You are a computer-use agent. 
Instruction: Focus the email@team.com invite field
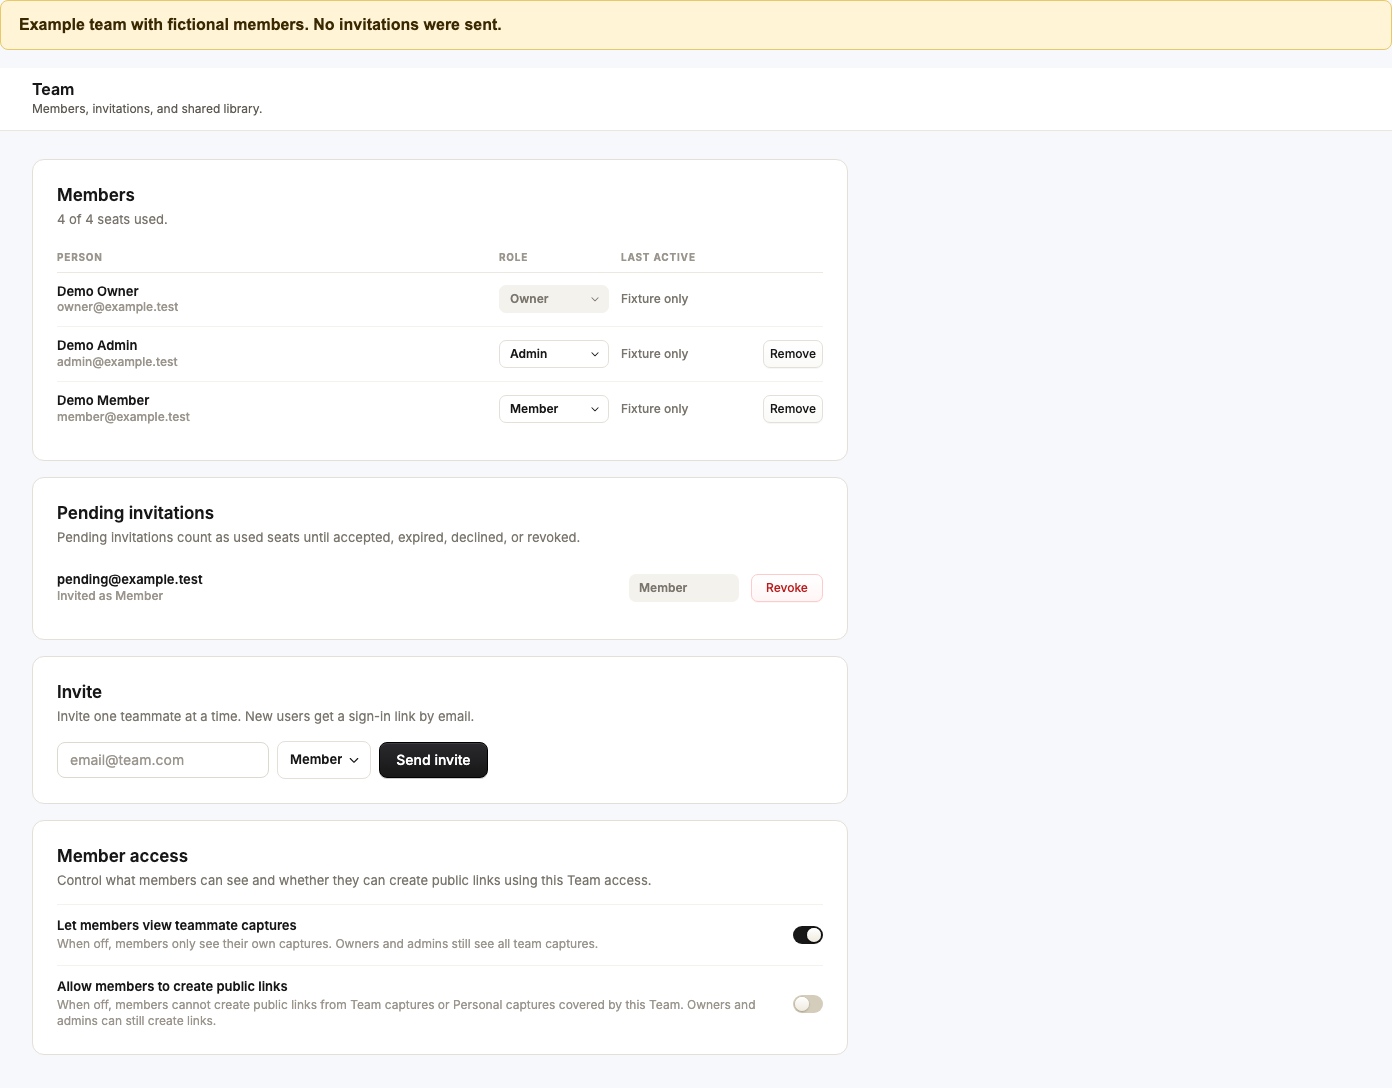163,760
